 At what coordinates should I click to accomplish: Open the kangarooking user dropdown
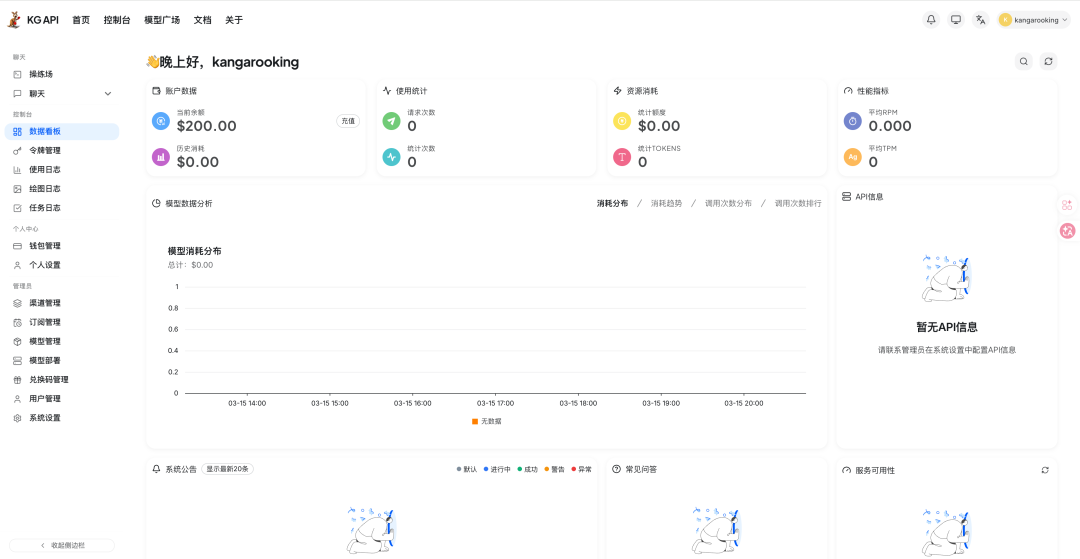tap(1034, 20)
